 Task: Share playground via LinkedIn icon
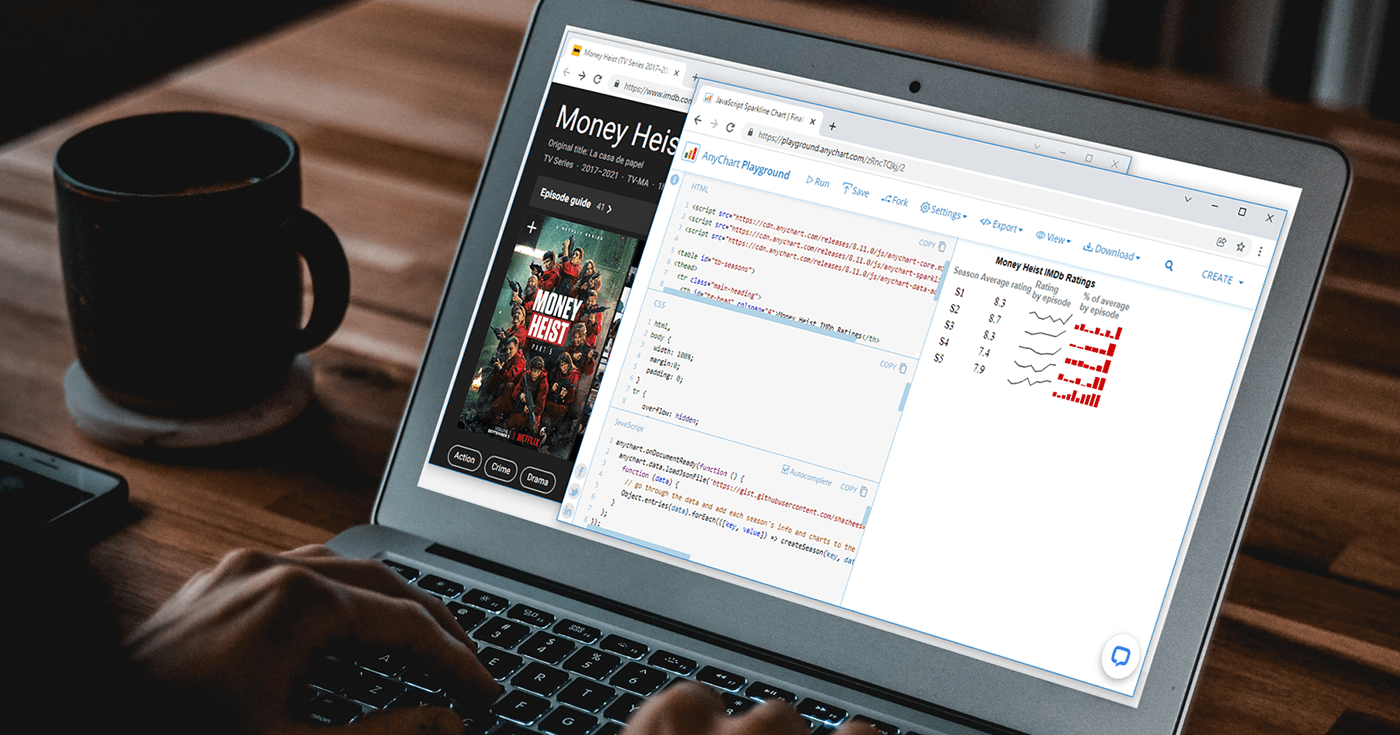(x=568, y=511)
